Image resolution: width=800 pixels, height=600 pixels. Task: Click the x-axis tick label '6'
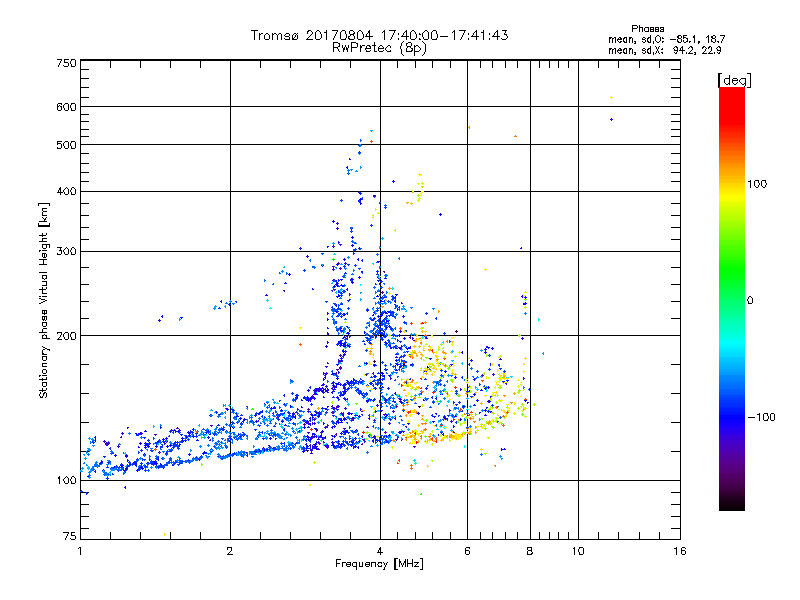coord(467,551)
